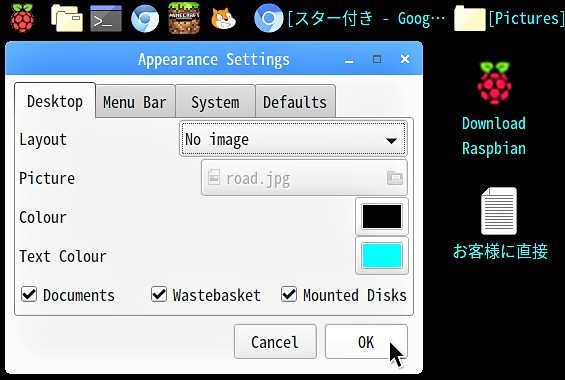Click the Appearance Settings title bar

(x=214, y=59)
